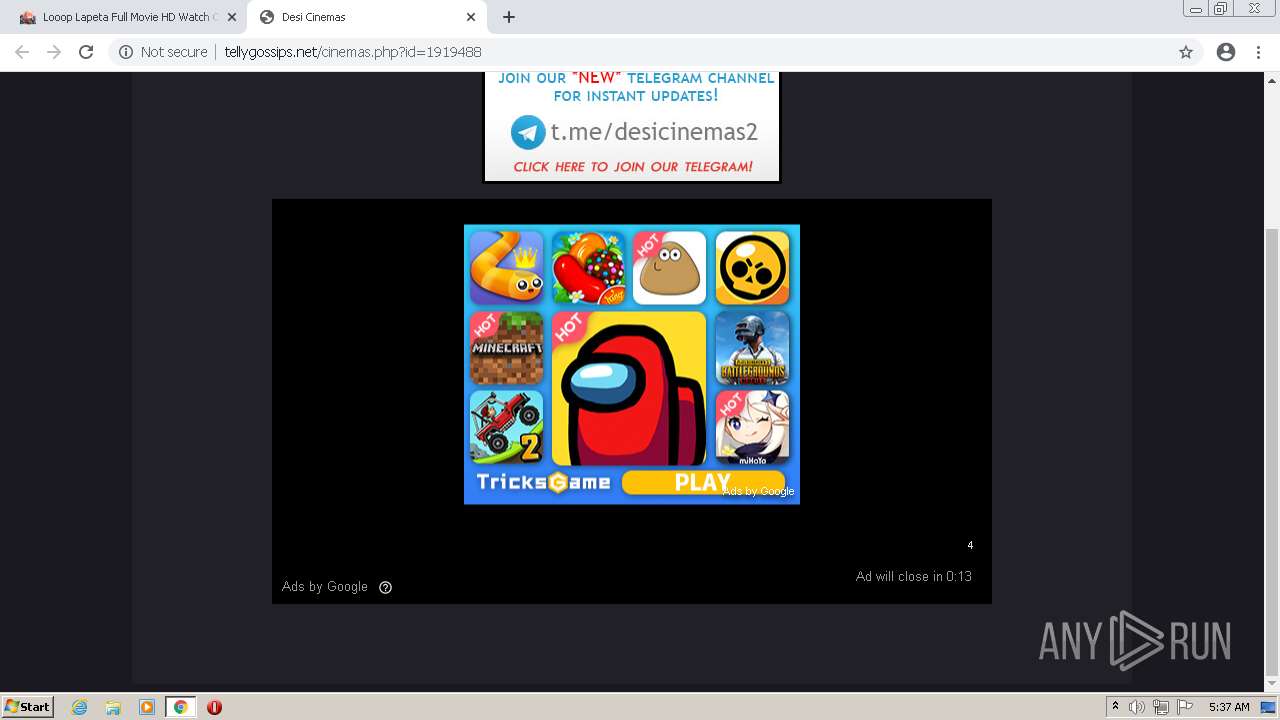The width and height of the screenshot is (1280, 720).
Task: Launch Internet Explorer from taskbar
Action: 80,707
